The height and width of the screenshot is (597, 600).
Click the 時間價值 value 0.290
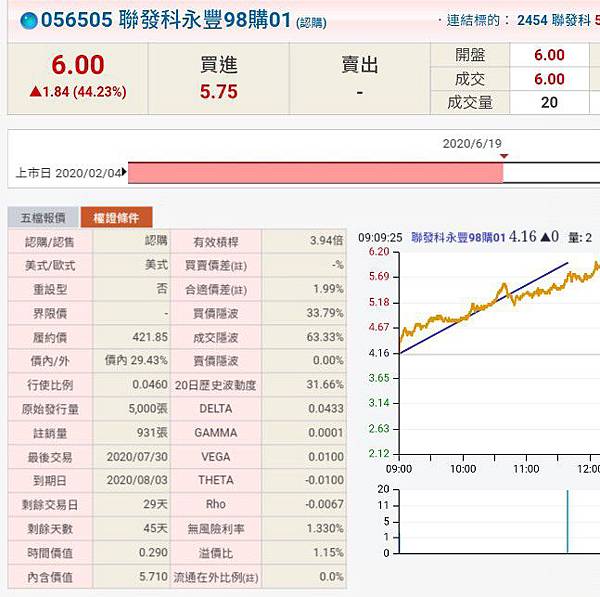(x=153, y=553)
